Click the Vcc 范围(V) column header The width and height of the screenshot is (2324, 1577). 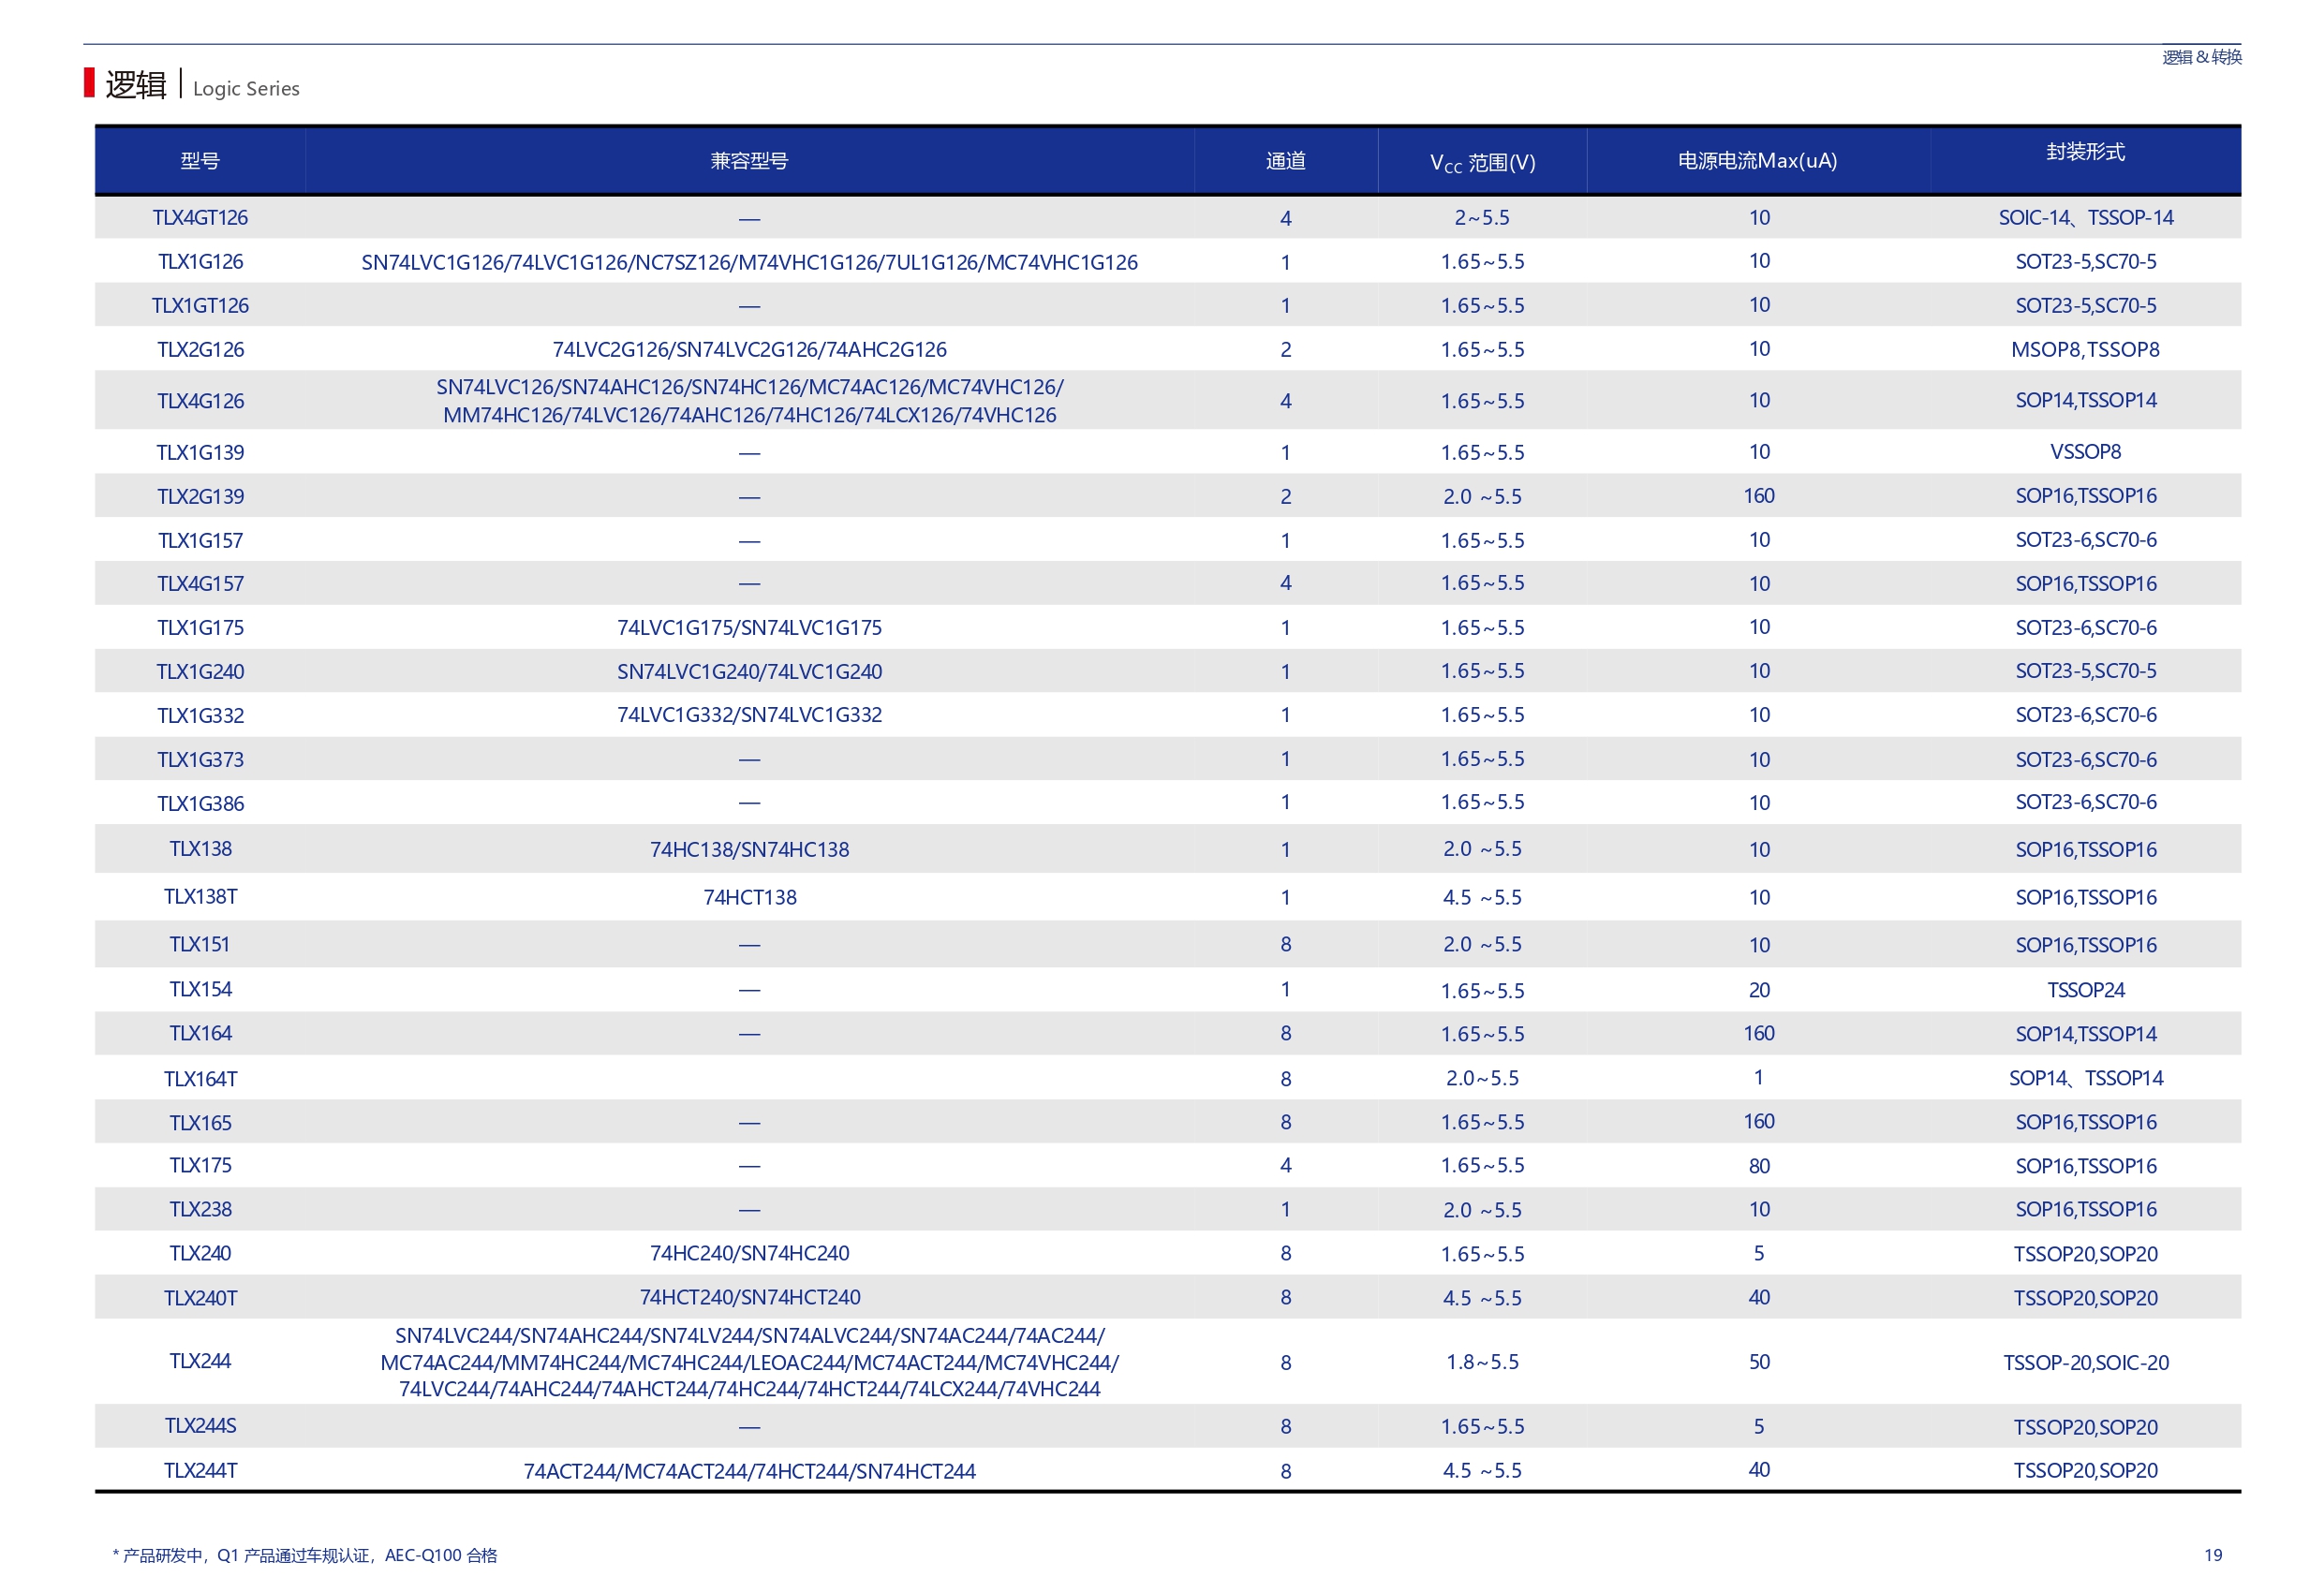(x=1482, y=162)
